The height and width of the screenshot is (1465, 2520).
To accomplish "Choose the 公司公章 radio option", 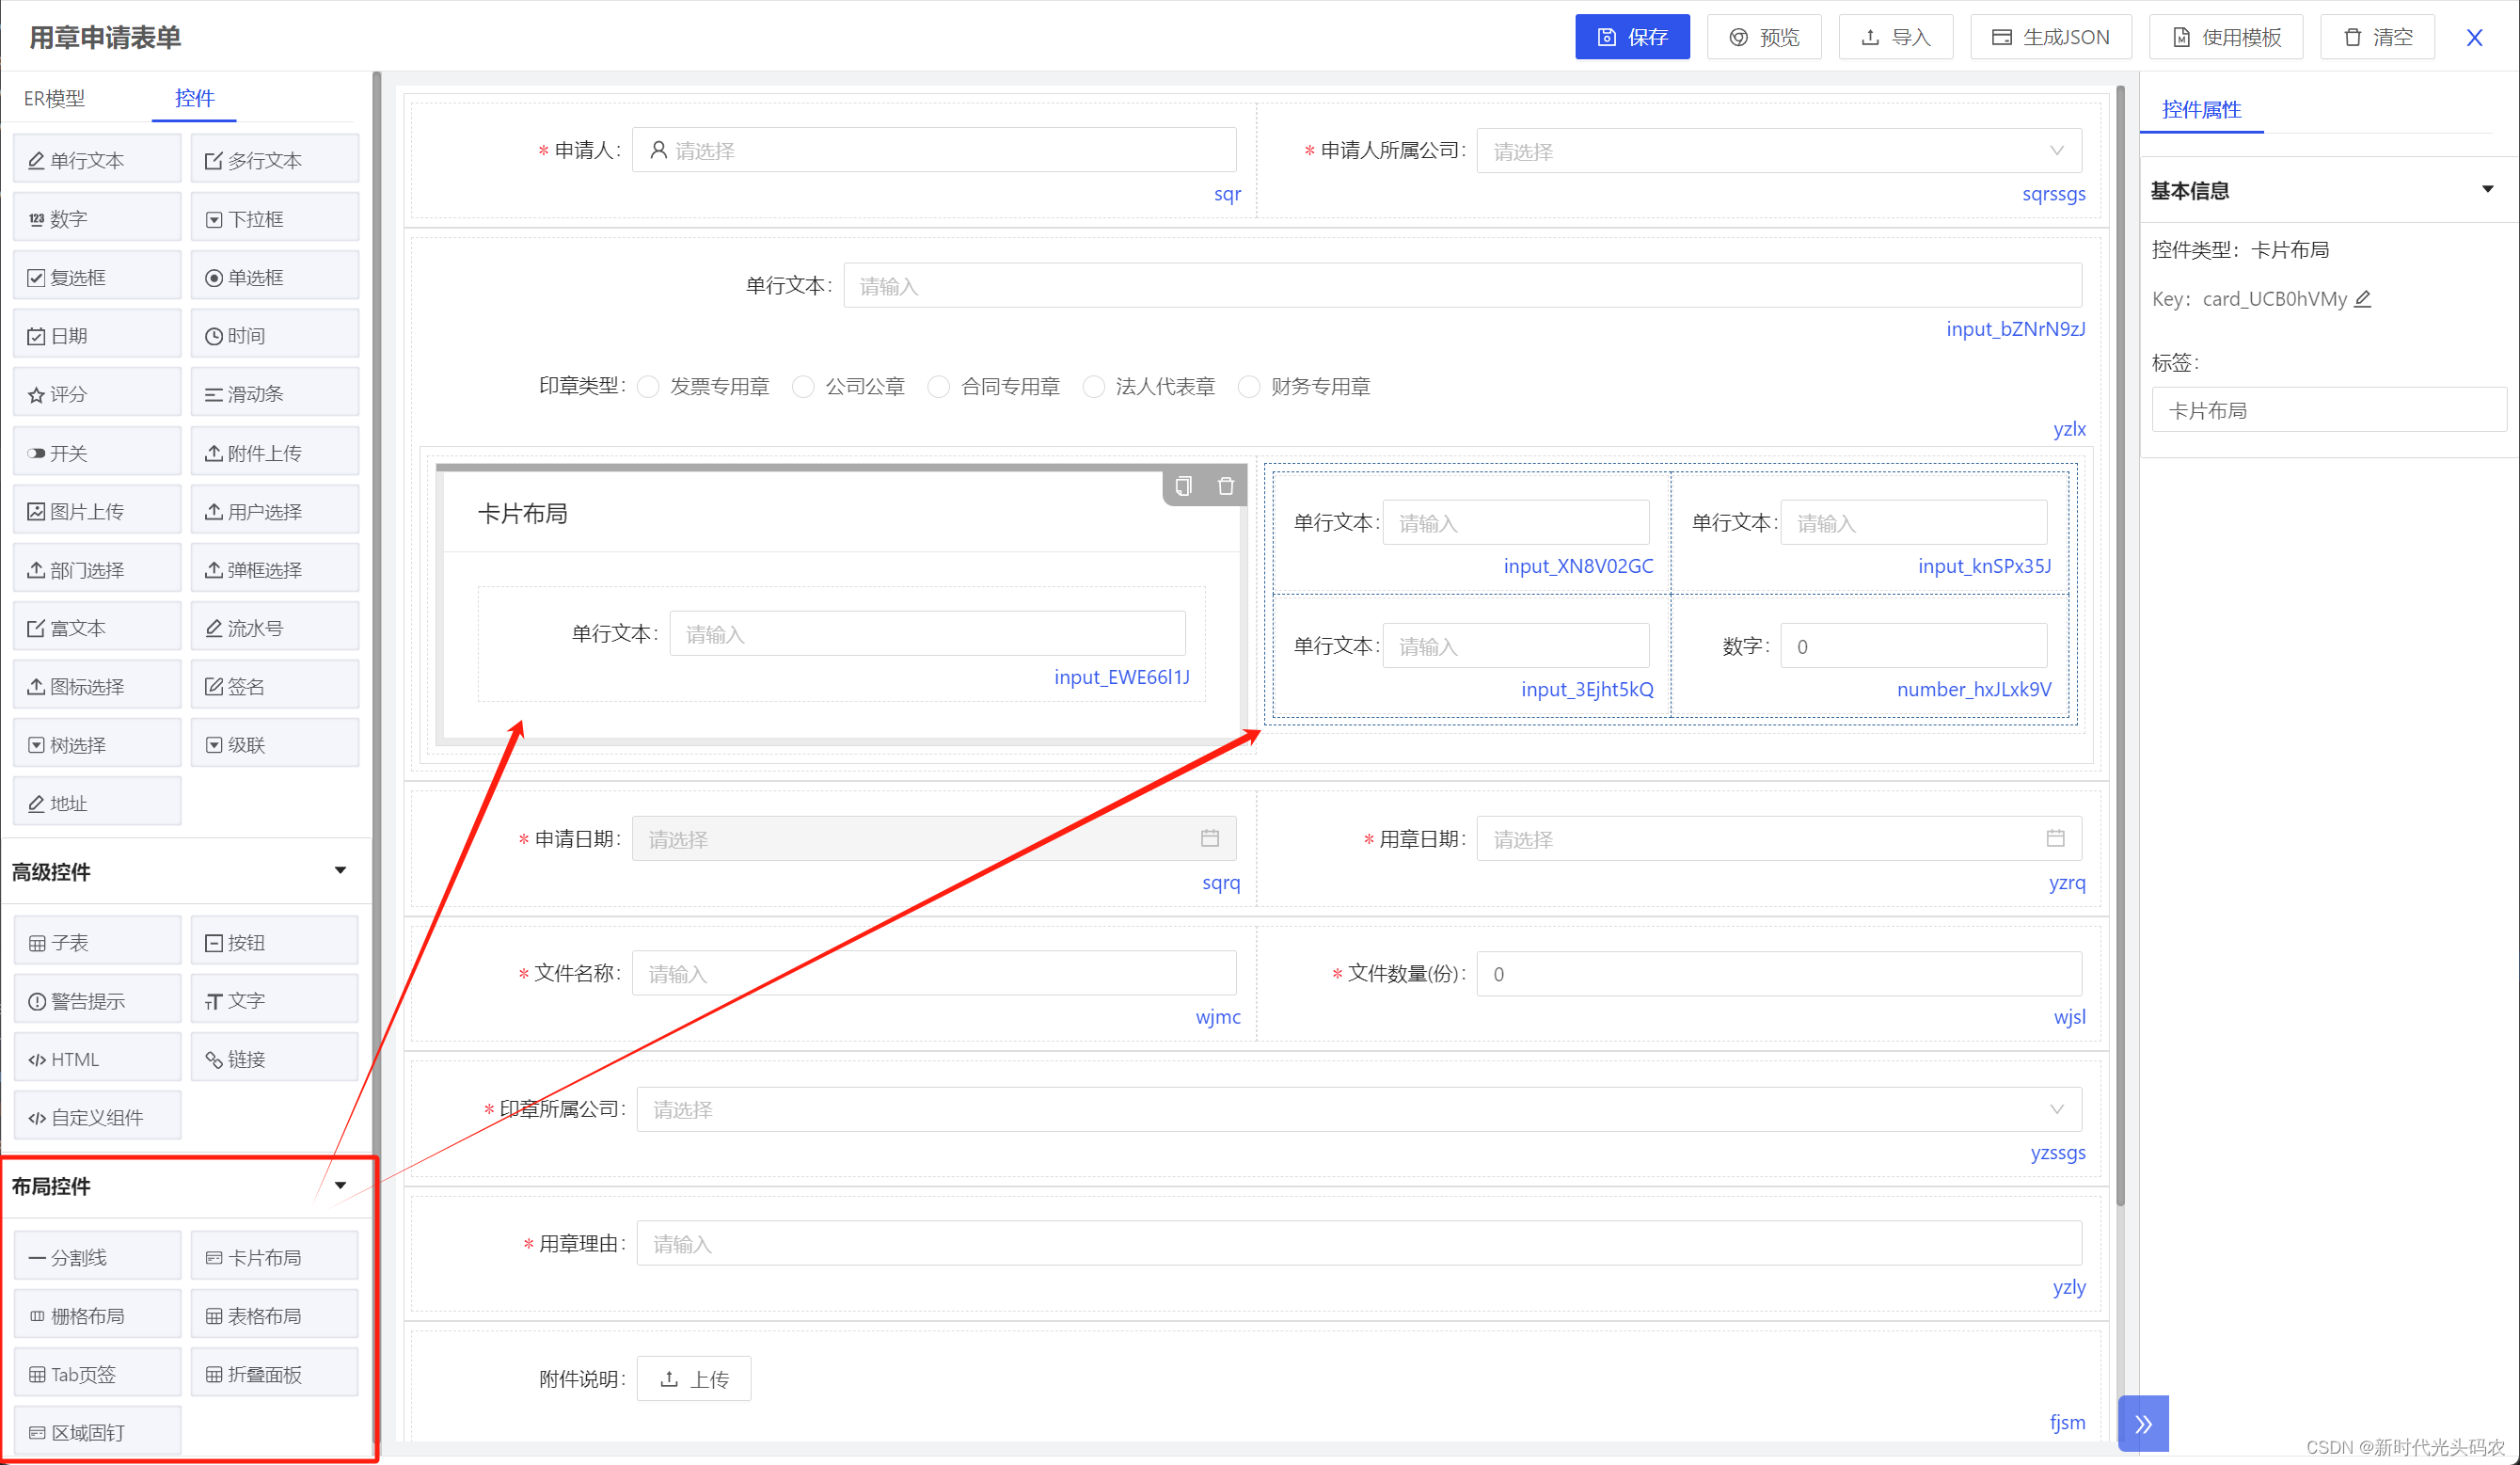I will pos(803,387).
